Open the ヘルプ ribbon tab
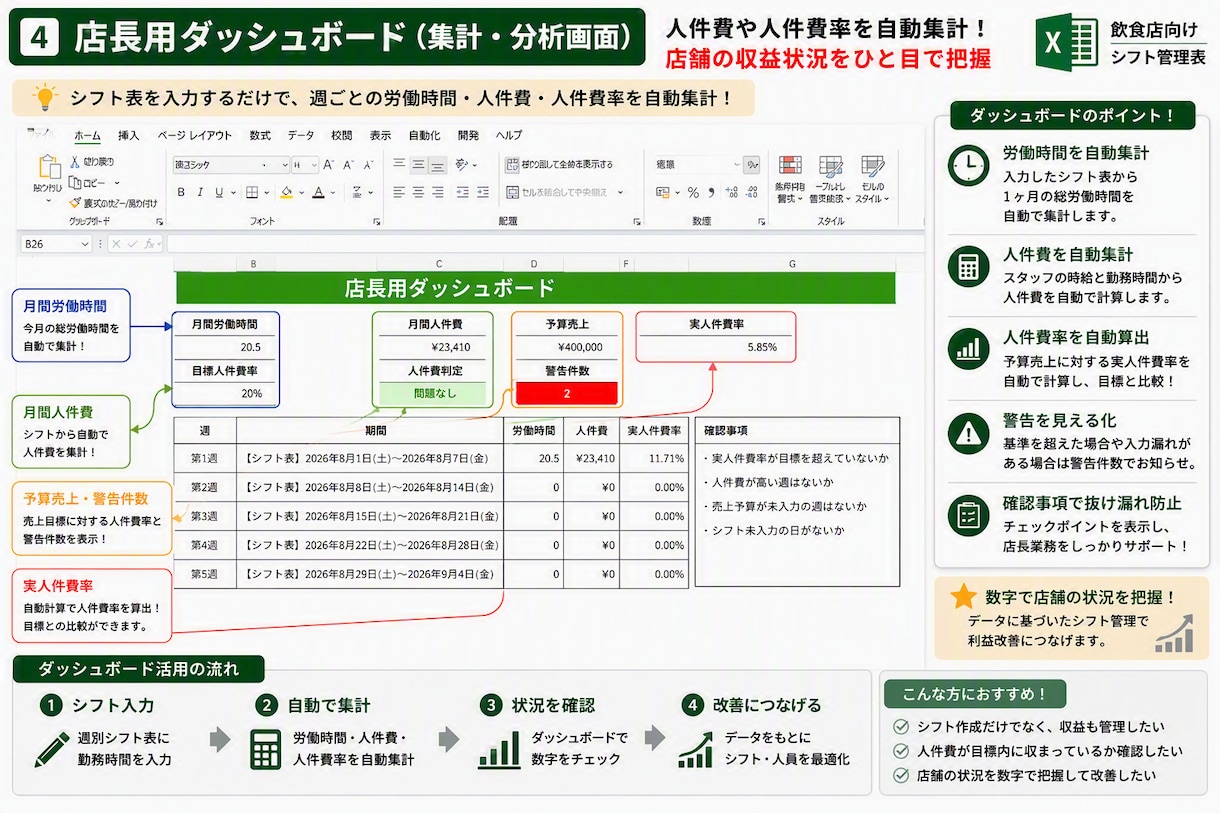This screenshot has height=813, width=1220. (x=509, y=135)
